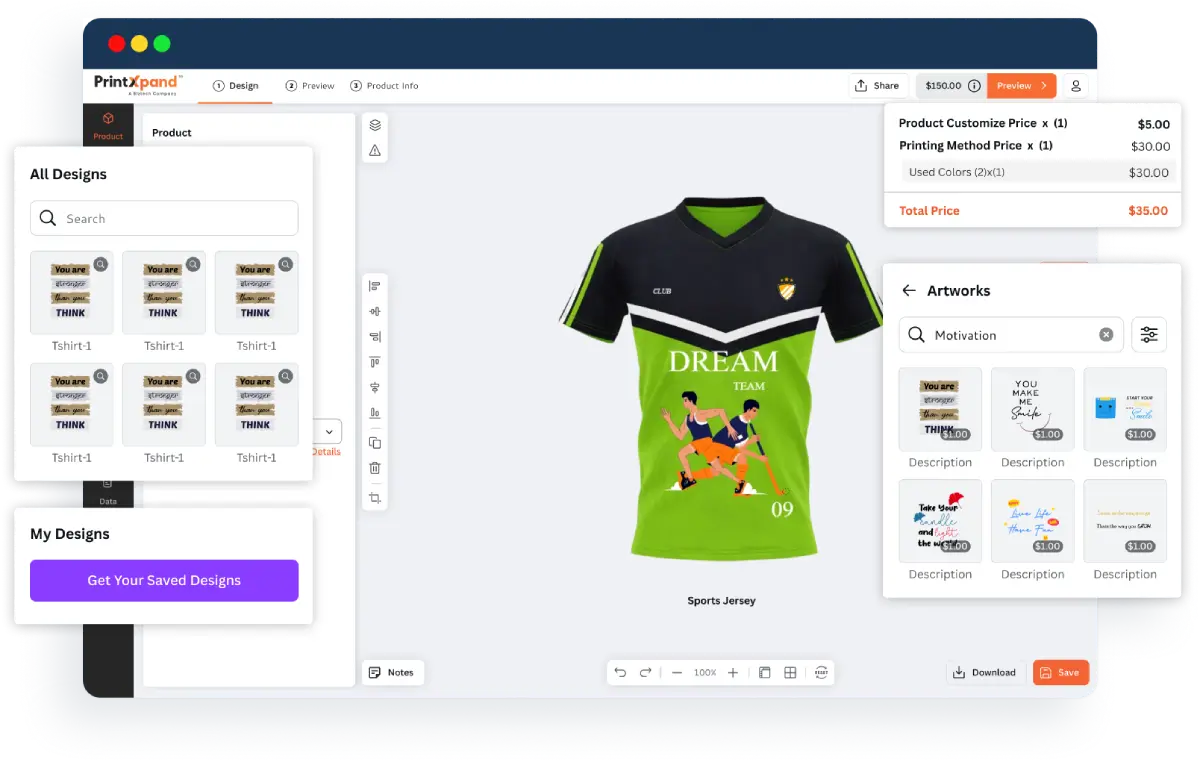The width and height of the screenshot is (1200, 762).
Task: Go back from Artworks panel
Action: [909, 291]
